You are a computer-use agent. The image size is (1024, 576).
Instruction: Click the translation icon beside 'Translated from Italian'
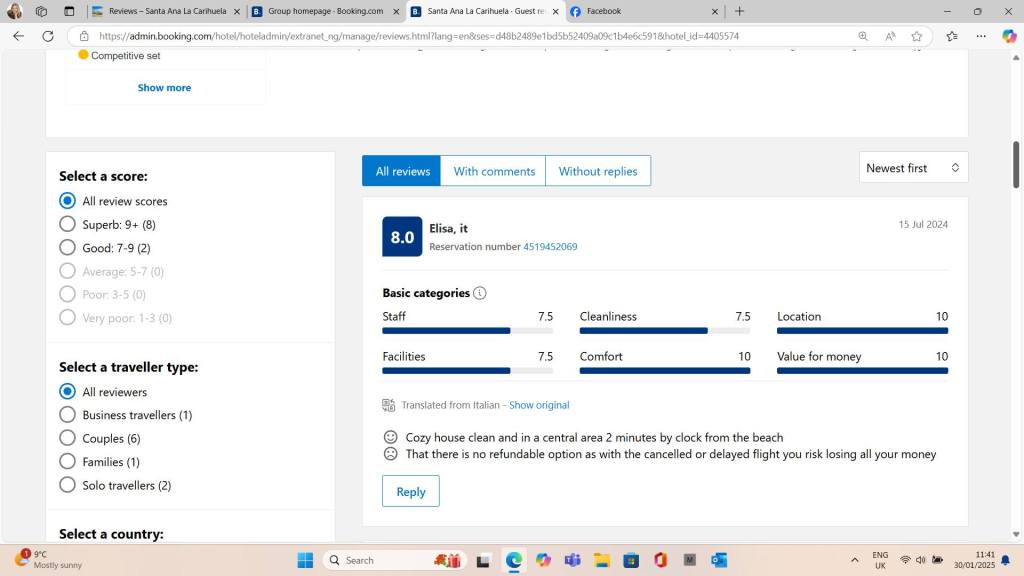tap(389, 405)
